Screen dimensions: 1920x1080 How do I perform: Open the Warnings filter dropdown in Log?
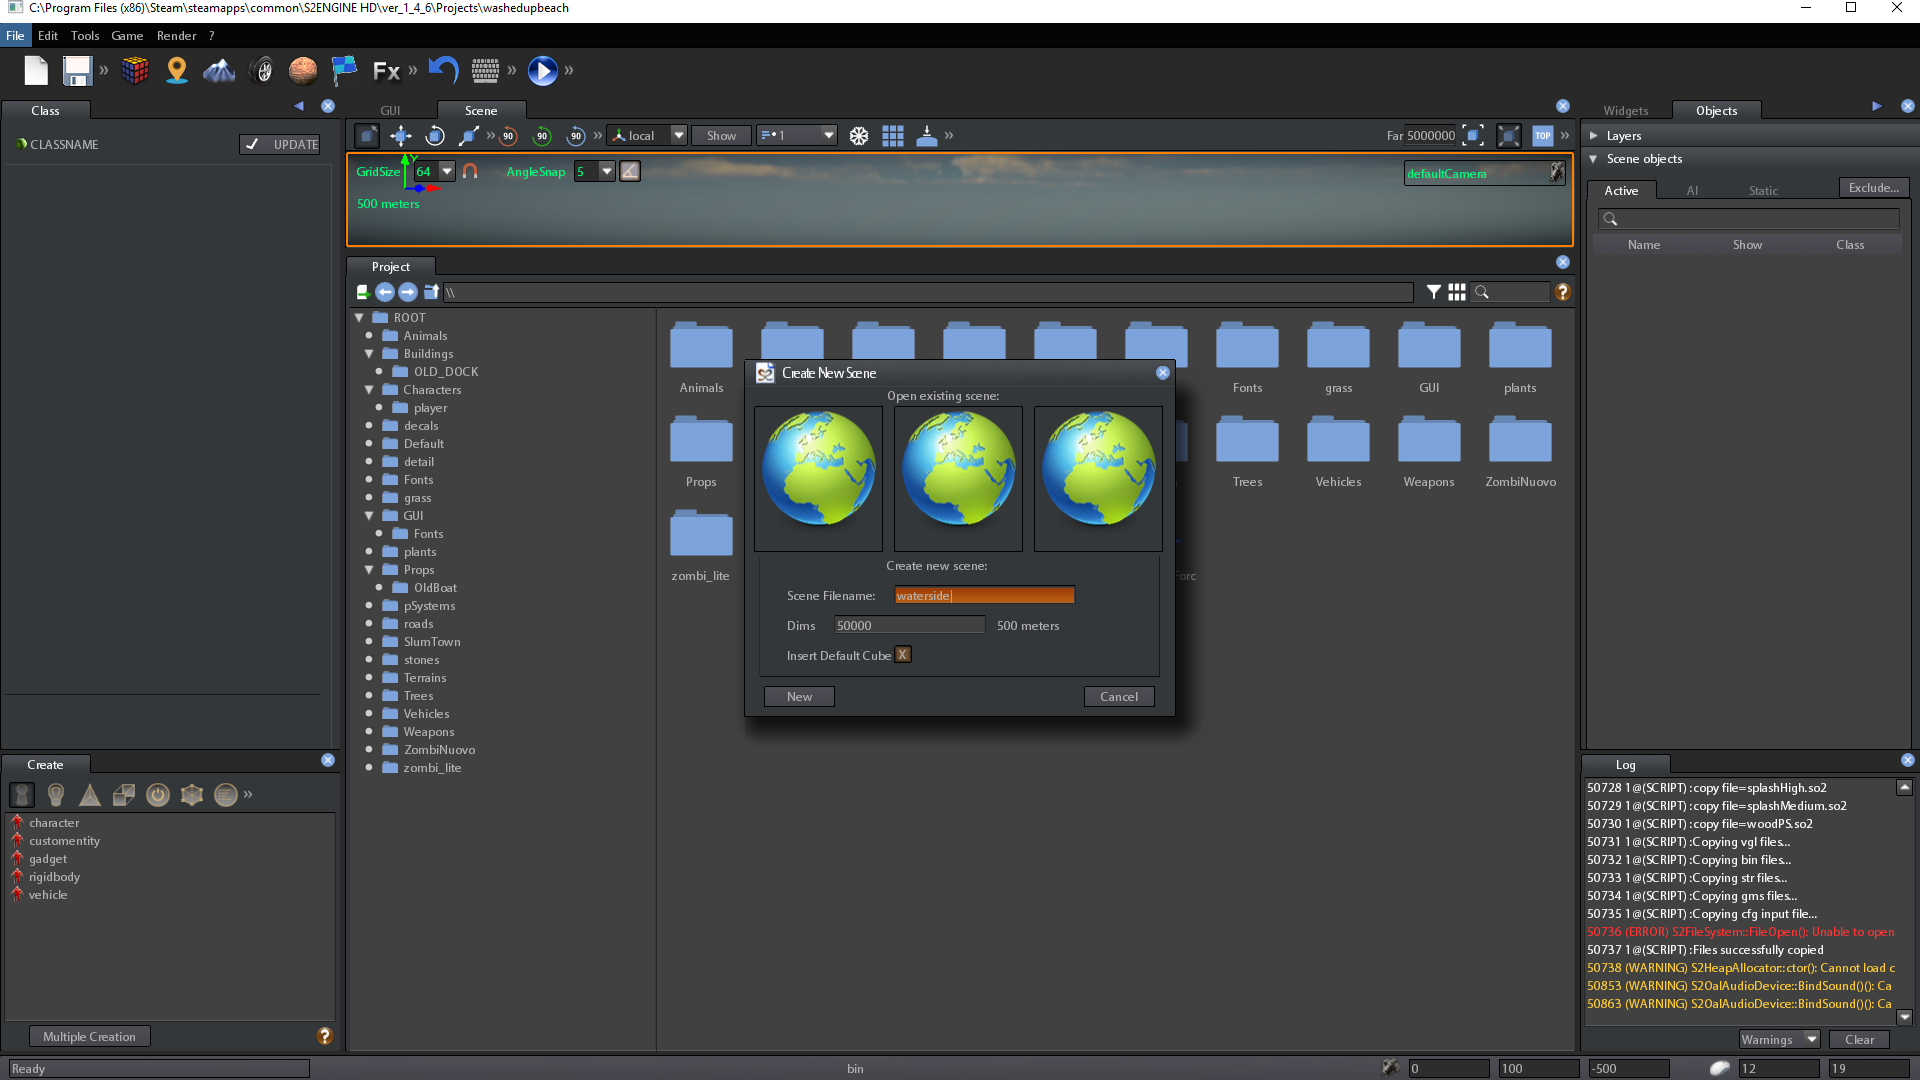click(1780, 1040)
